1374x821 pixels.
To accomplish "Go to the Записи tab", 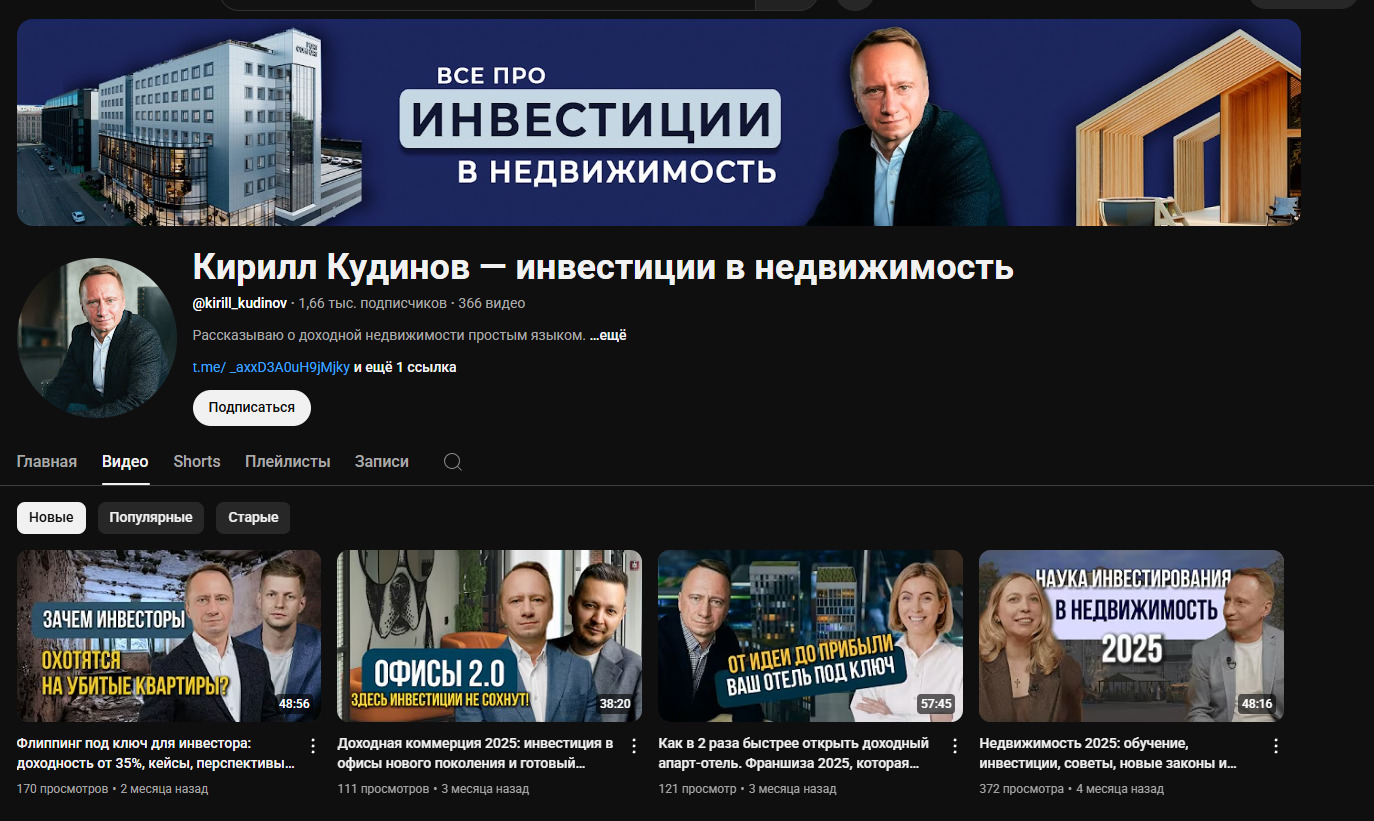I will point(382,462).
